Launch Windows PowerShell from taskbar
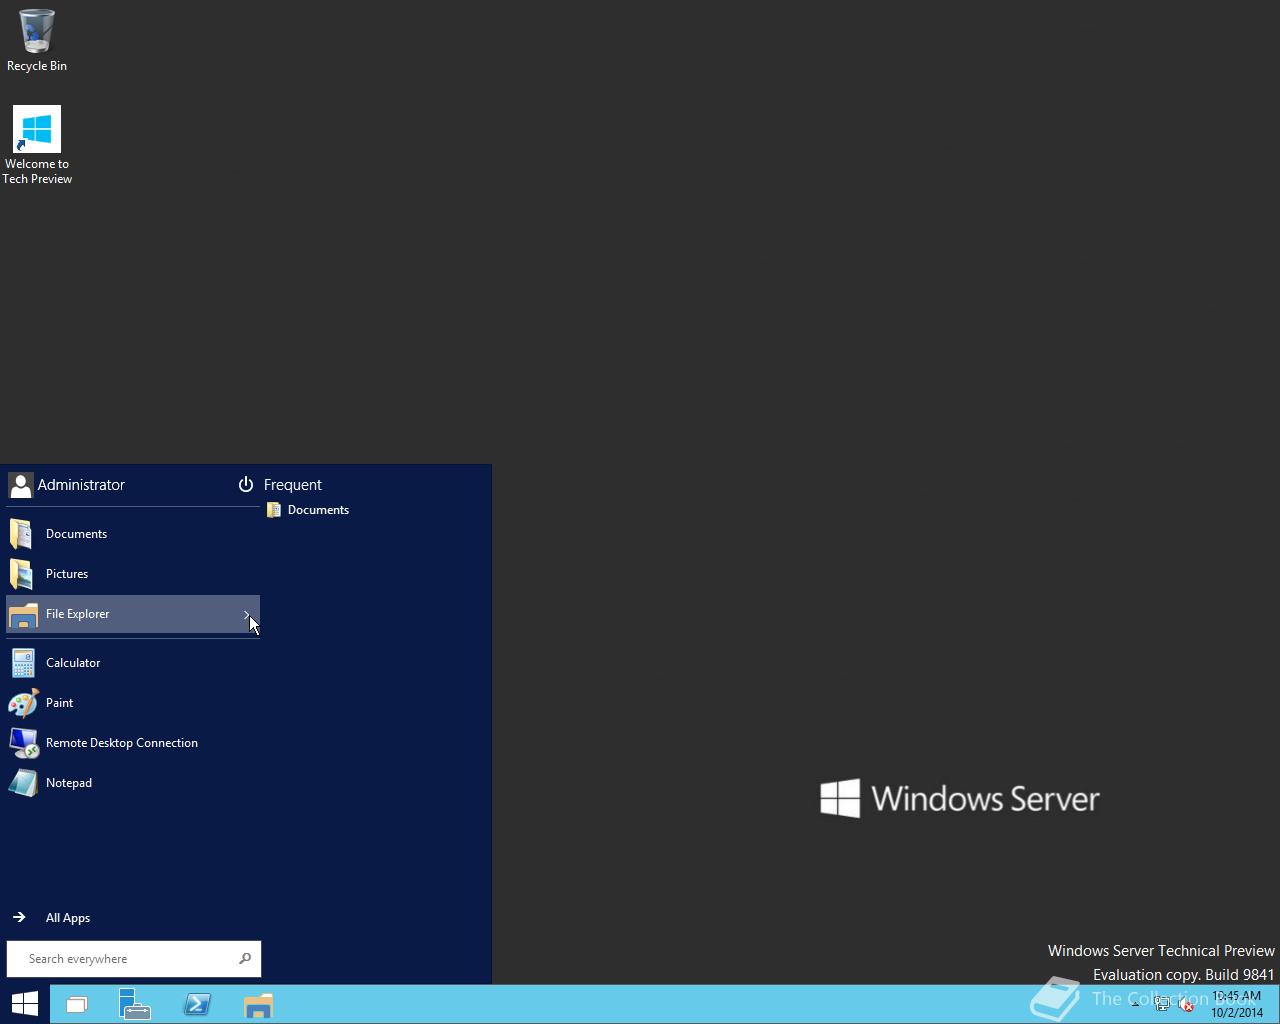Image resolution: width=1280 pixels, height=1024 pixels. (197, 1005)
